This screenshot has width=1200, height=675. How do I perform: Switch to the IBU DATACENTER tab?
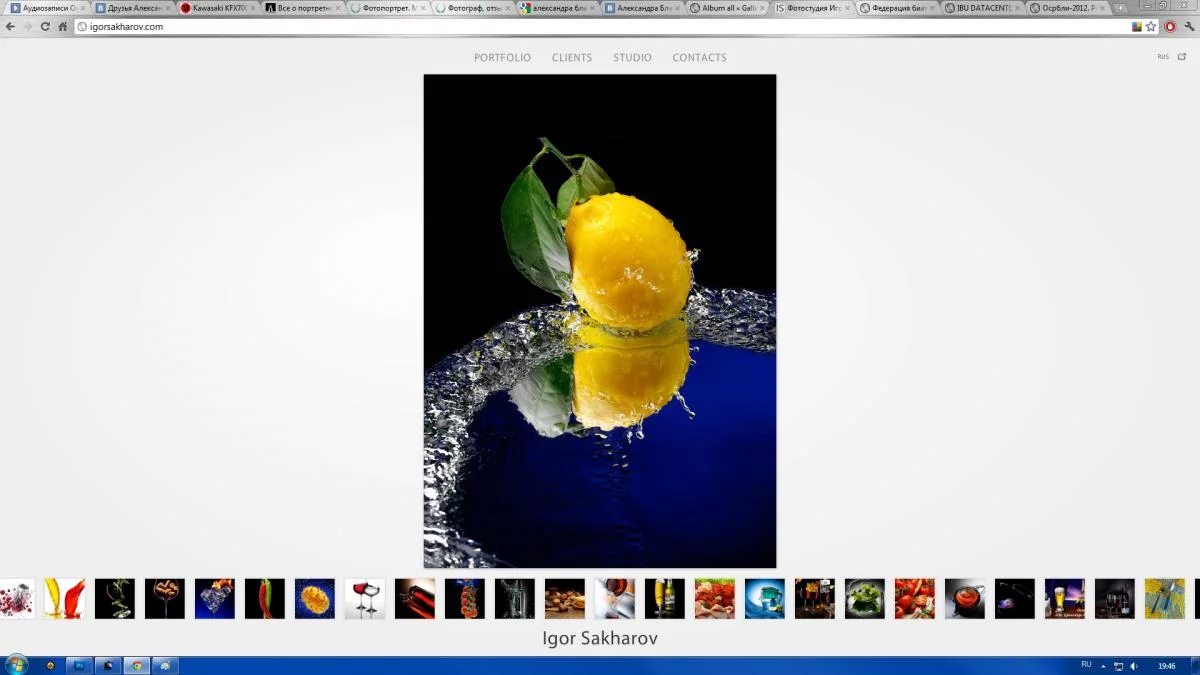pos(983,8)
